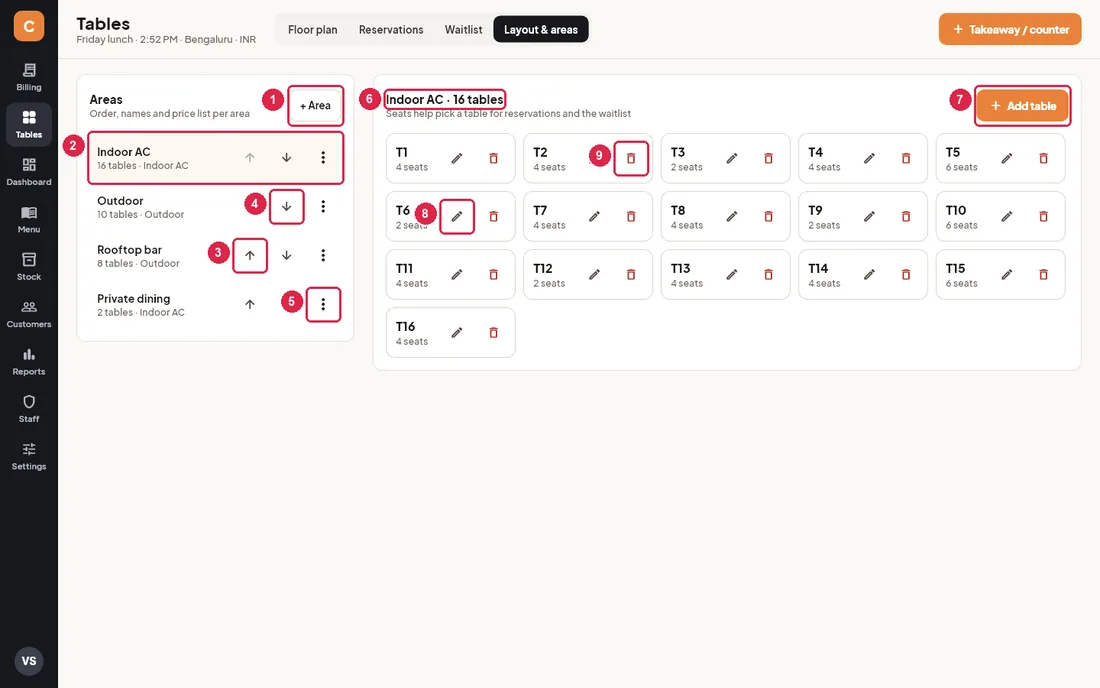
Task: Open Stock from the sidebar
Action: pyautogui.click(x=29, y=267)
